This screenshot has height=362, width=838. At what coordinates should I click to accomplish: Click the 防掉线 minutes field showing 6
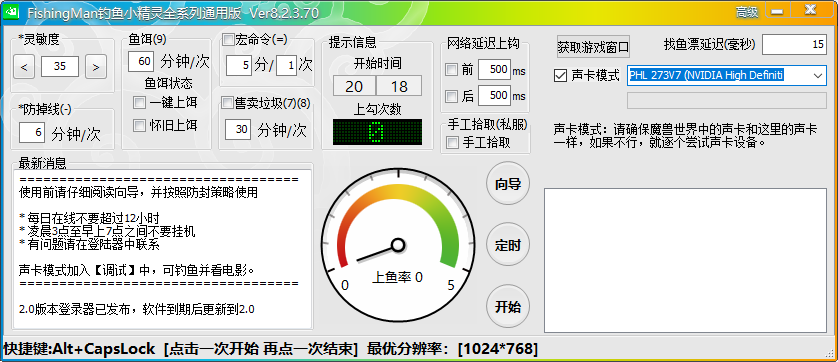tap(32, 132)
